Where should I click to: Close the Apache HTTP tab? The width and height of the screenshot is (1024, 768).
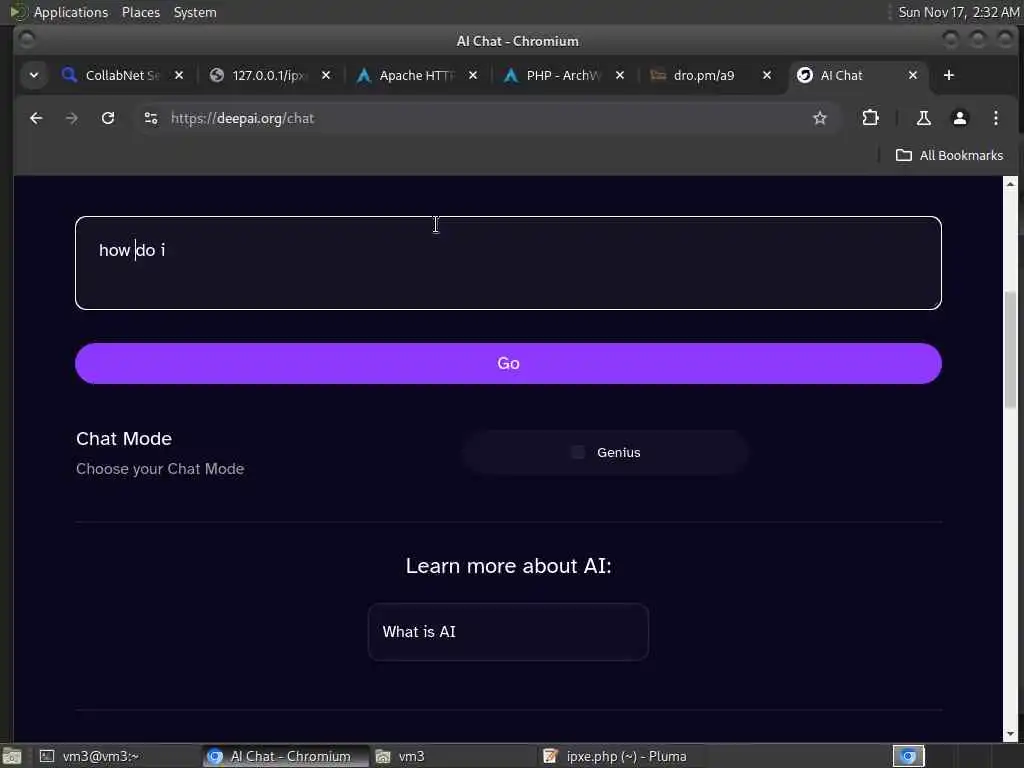point(473,76)
